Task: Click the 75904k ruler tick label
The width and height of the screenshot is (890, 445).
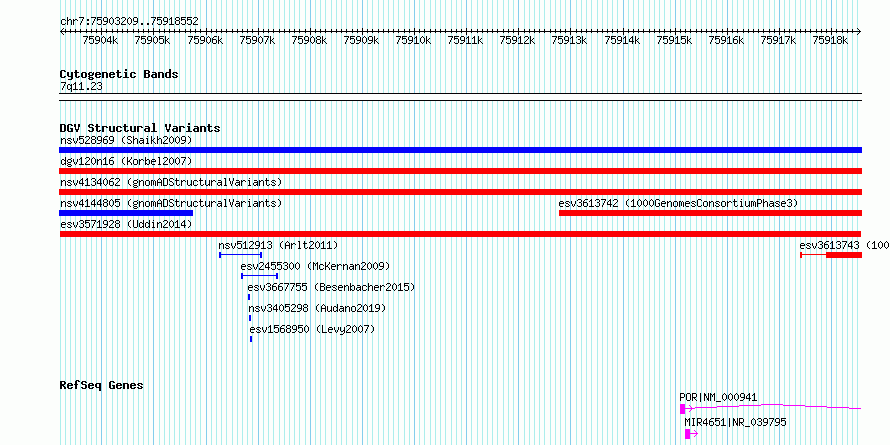Action: pyautogui.click(x=100, y=40)
